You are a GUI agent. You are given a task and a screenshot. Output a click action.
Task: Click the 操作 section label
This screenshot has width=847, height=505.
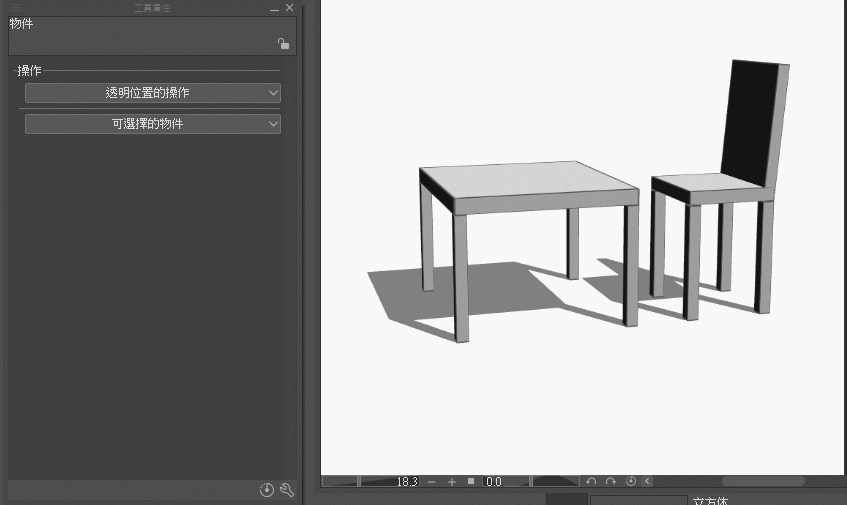coord(29,70)
